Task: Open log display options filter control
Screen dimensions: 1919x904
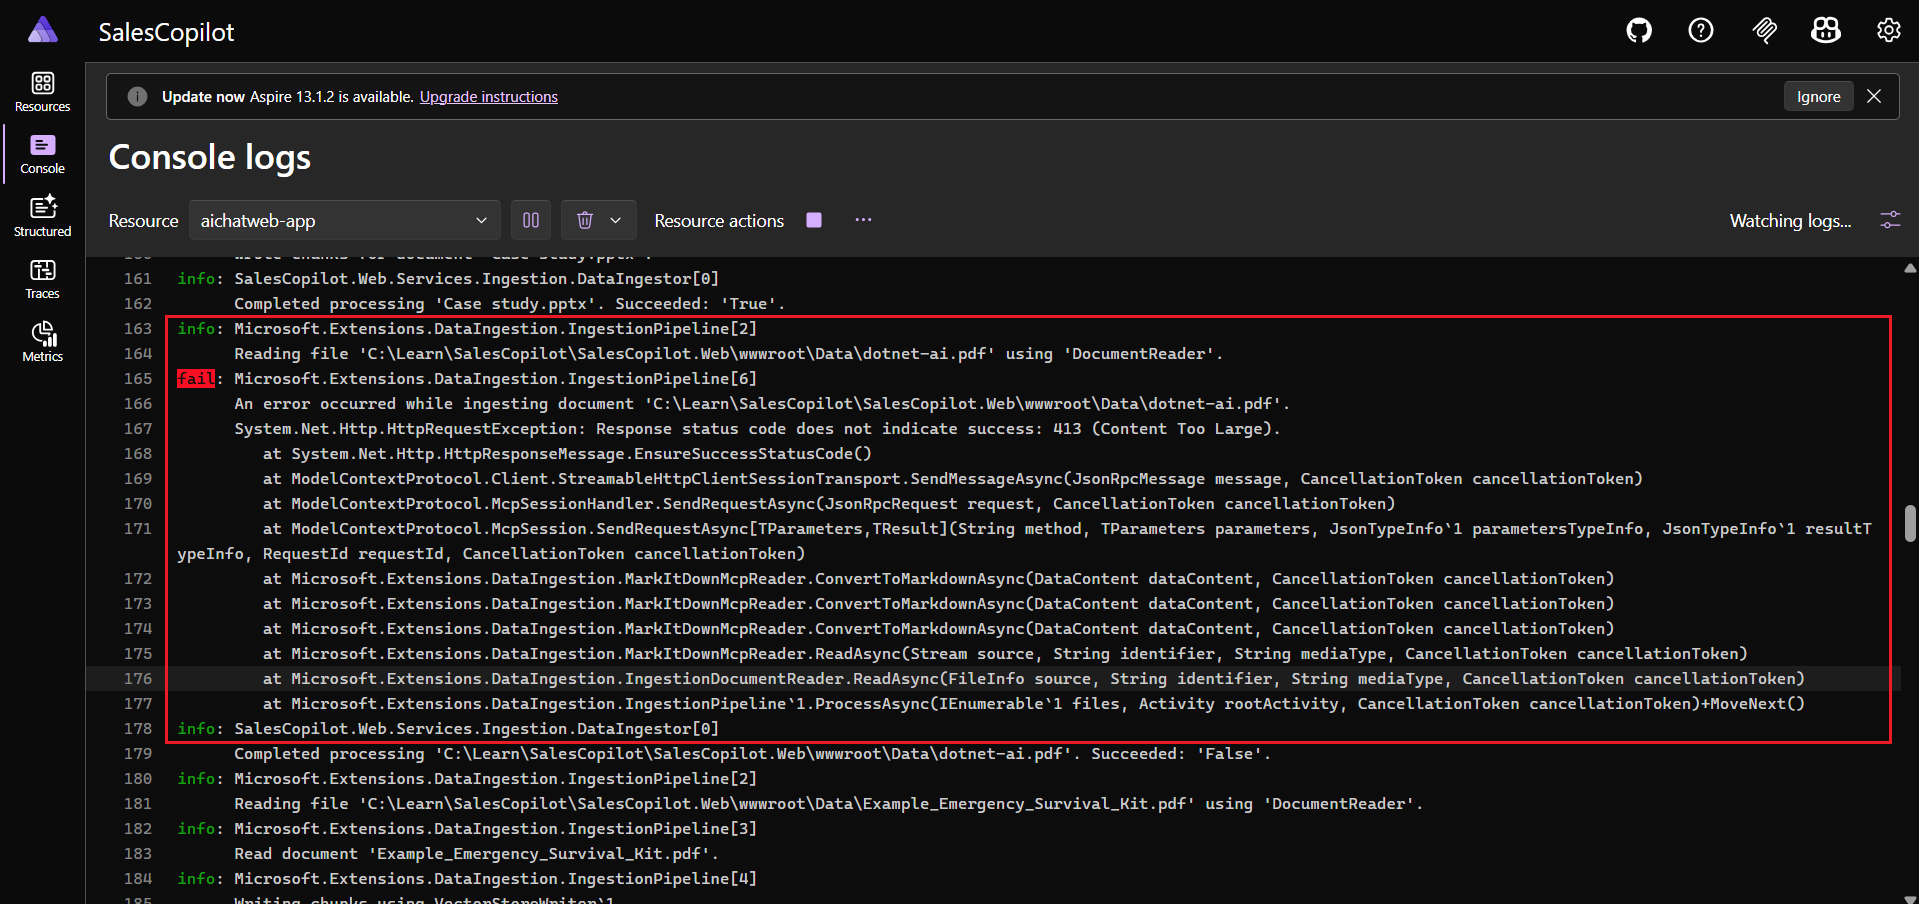Action: (1890, 220)
